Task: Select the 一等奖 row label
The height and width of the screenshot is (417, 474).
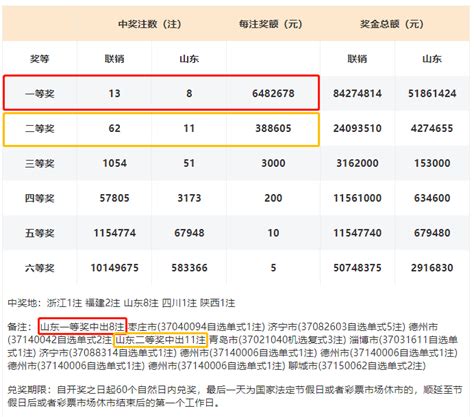Action: (x=40, y=94)
